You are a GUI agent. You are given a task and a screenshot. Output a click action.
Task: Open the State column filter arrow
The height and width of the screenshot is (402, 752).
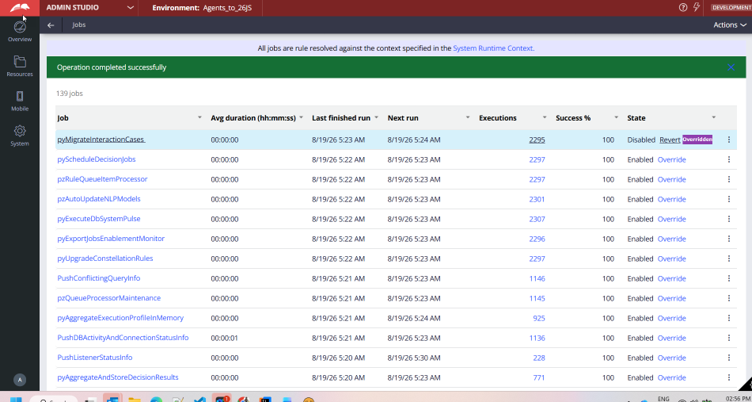pyautogui.click(x=714, y=118)
